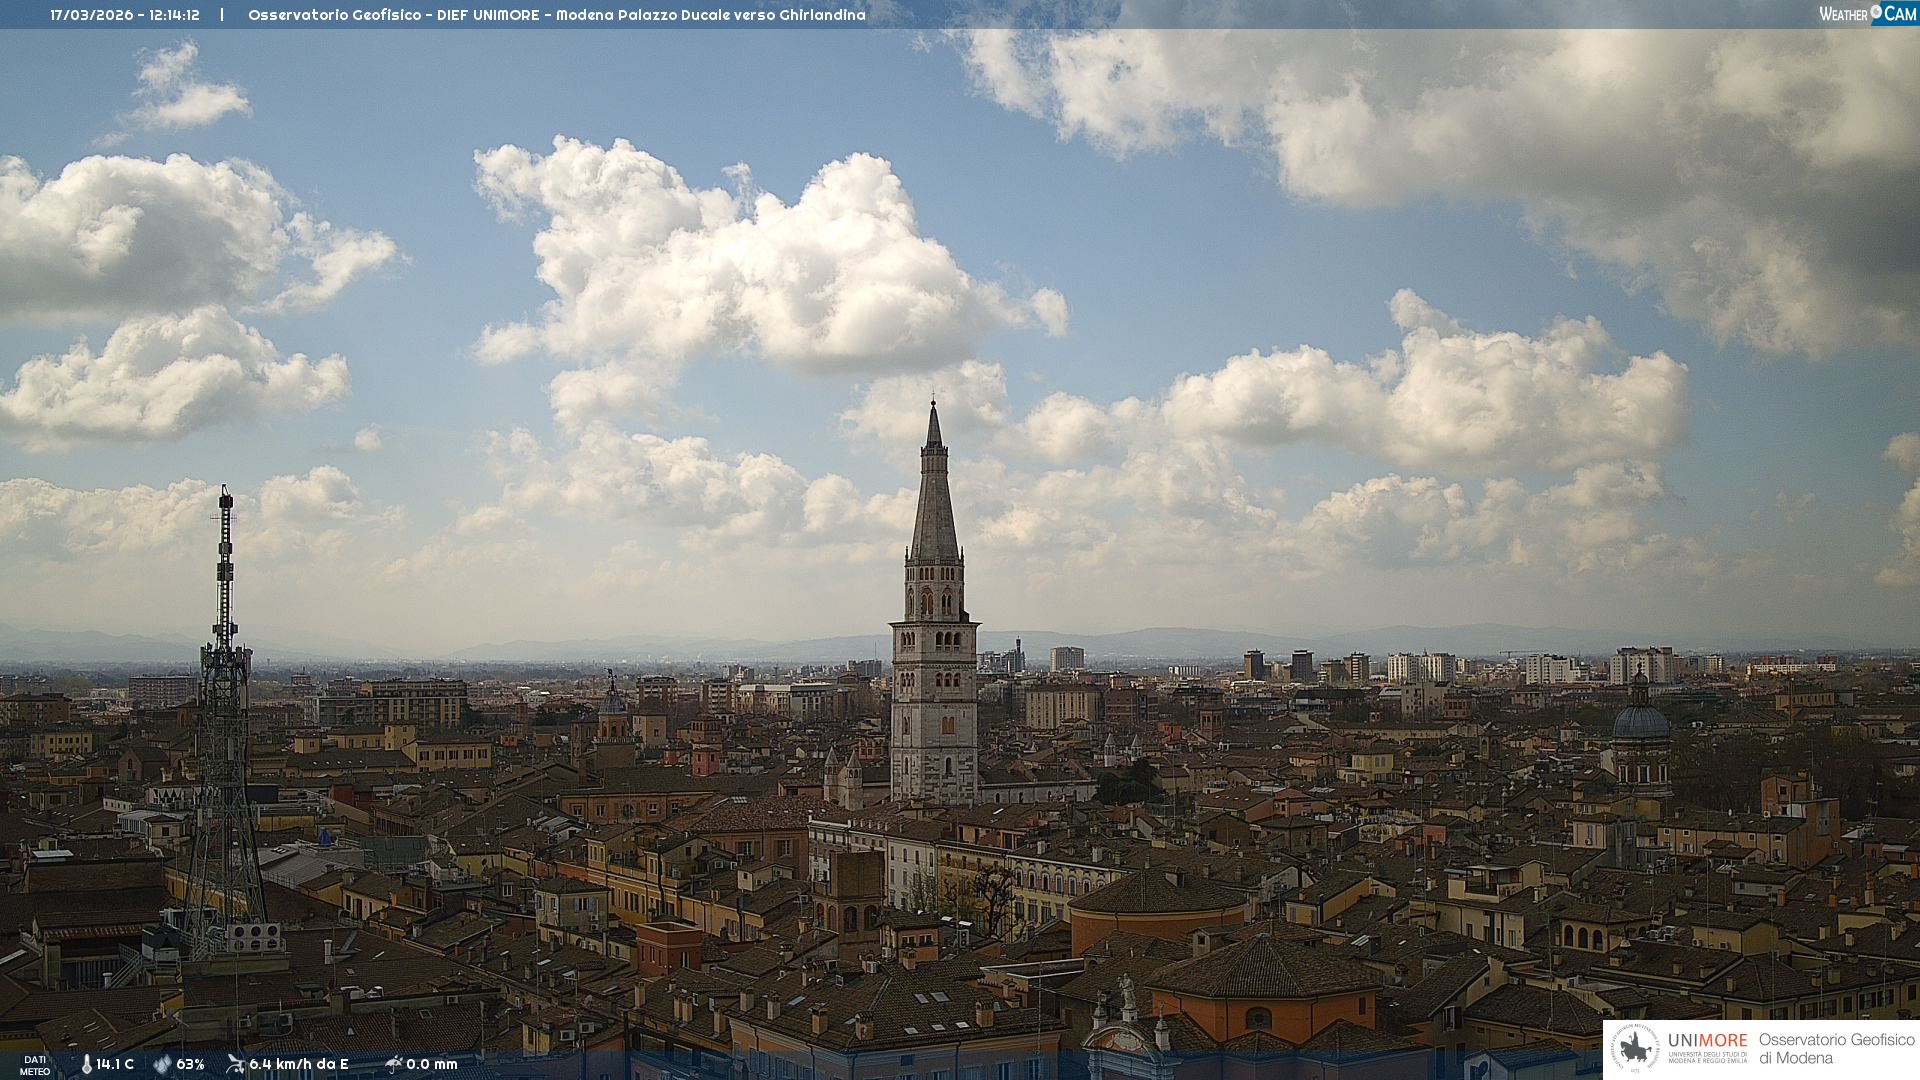Select the 14.1 C temperature reading
This screenshot has width=1920, height=1080.
click(x=115, y=1064)
